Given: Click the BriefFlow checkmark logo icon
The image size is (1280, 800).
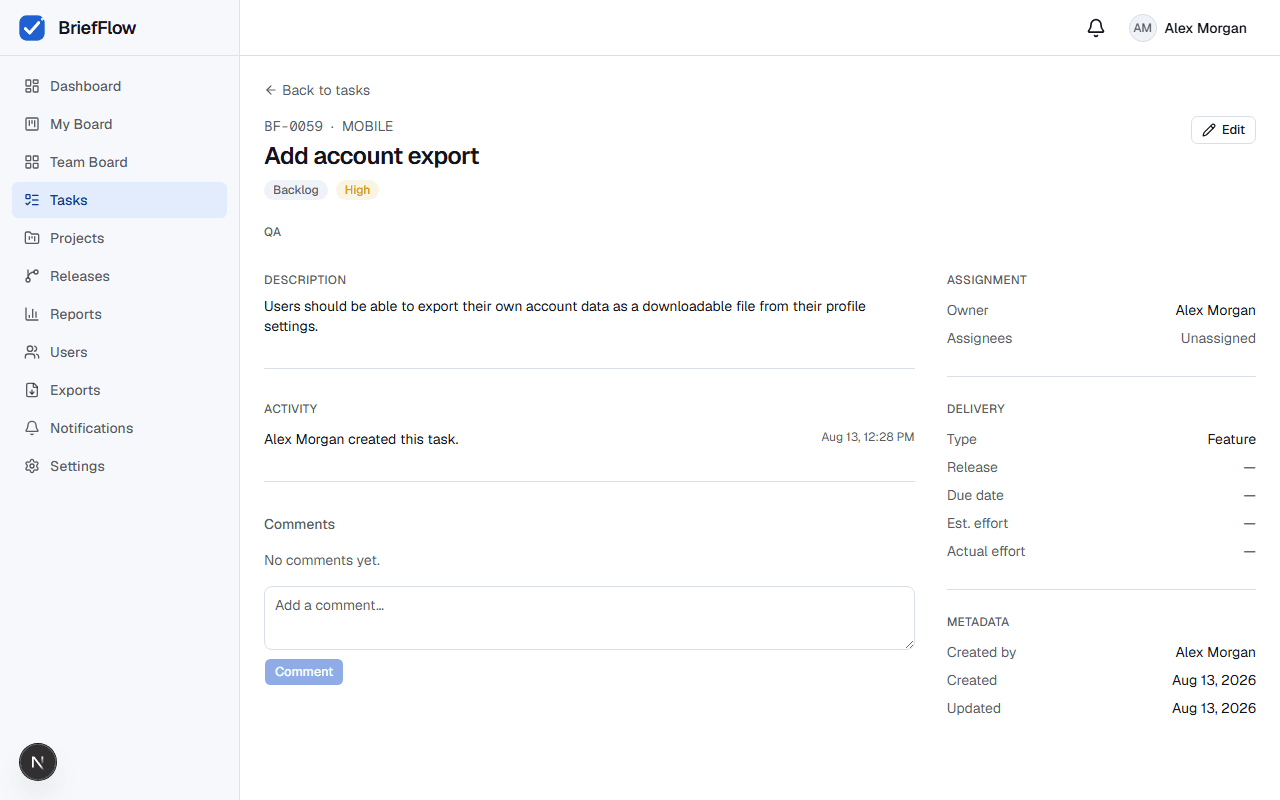Looking at the screenshot, I should (x=32, y=28).
